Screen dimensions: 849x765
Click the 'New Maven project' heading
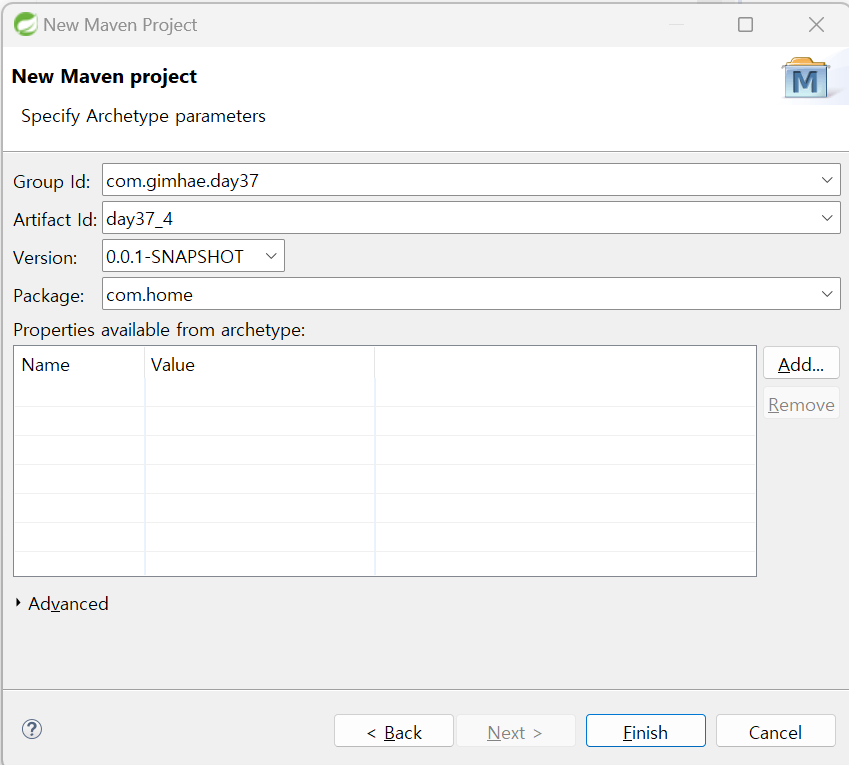(x=104, y=76)
